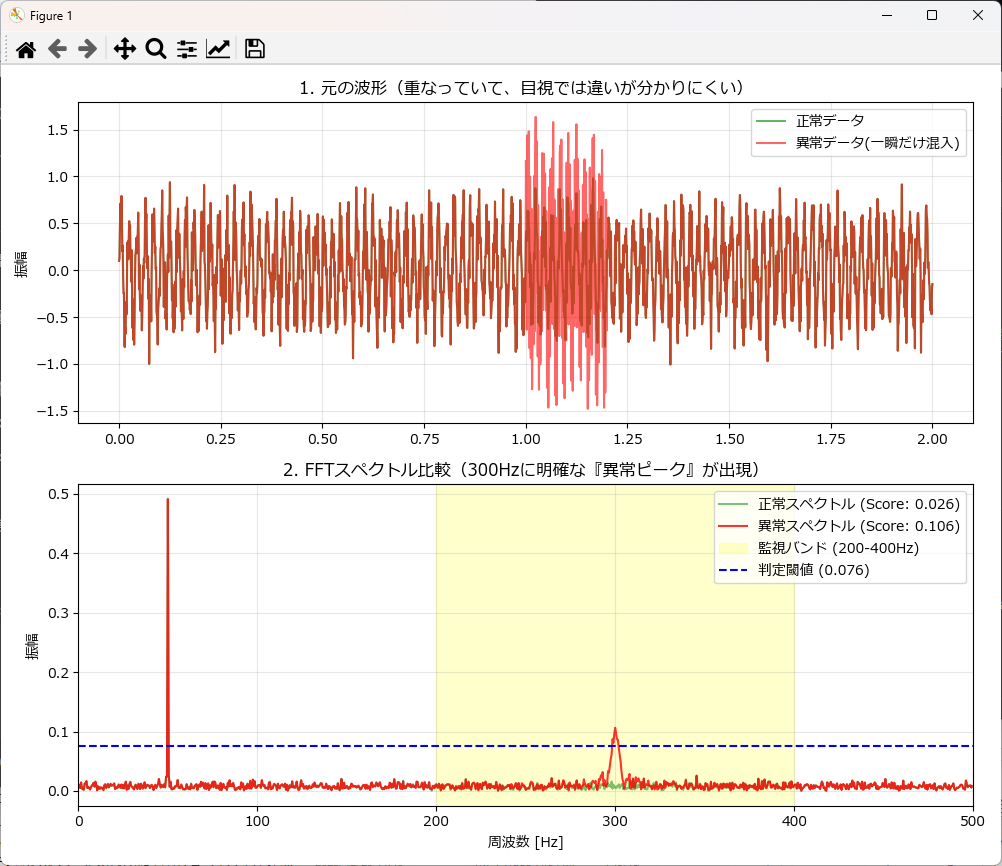Toggle the Zoom magnifier tool
The image size is (1002, 866).
pyautogui.click(x=155, y=49)
